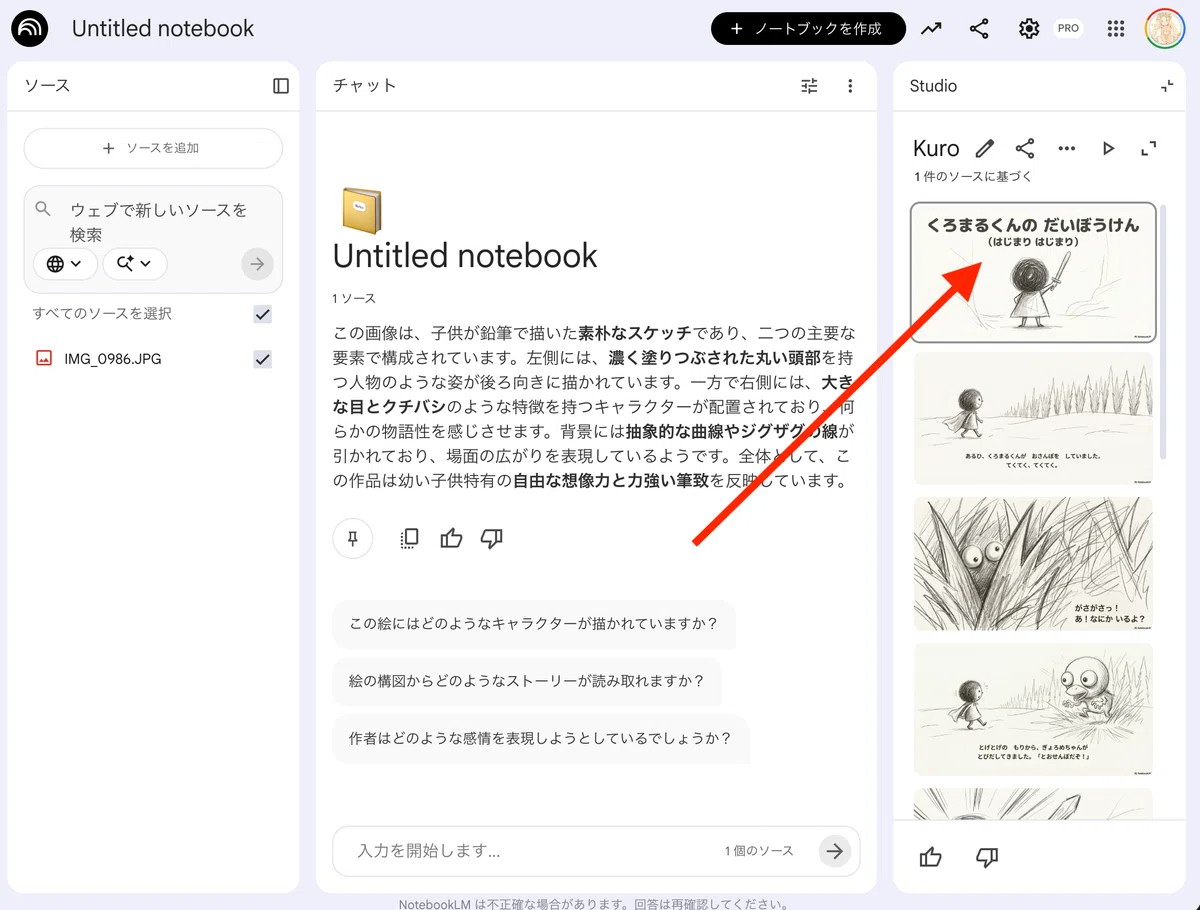Click the Untitled notebook header title
The width and height of the screenshot is (1200, 910).
tap(163, 29)
